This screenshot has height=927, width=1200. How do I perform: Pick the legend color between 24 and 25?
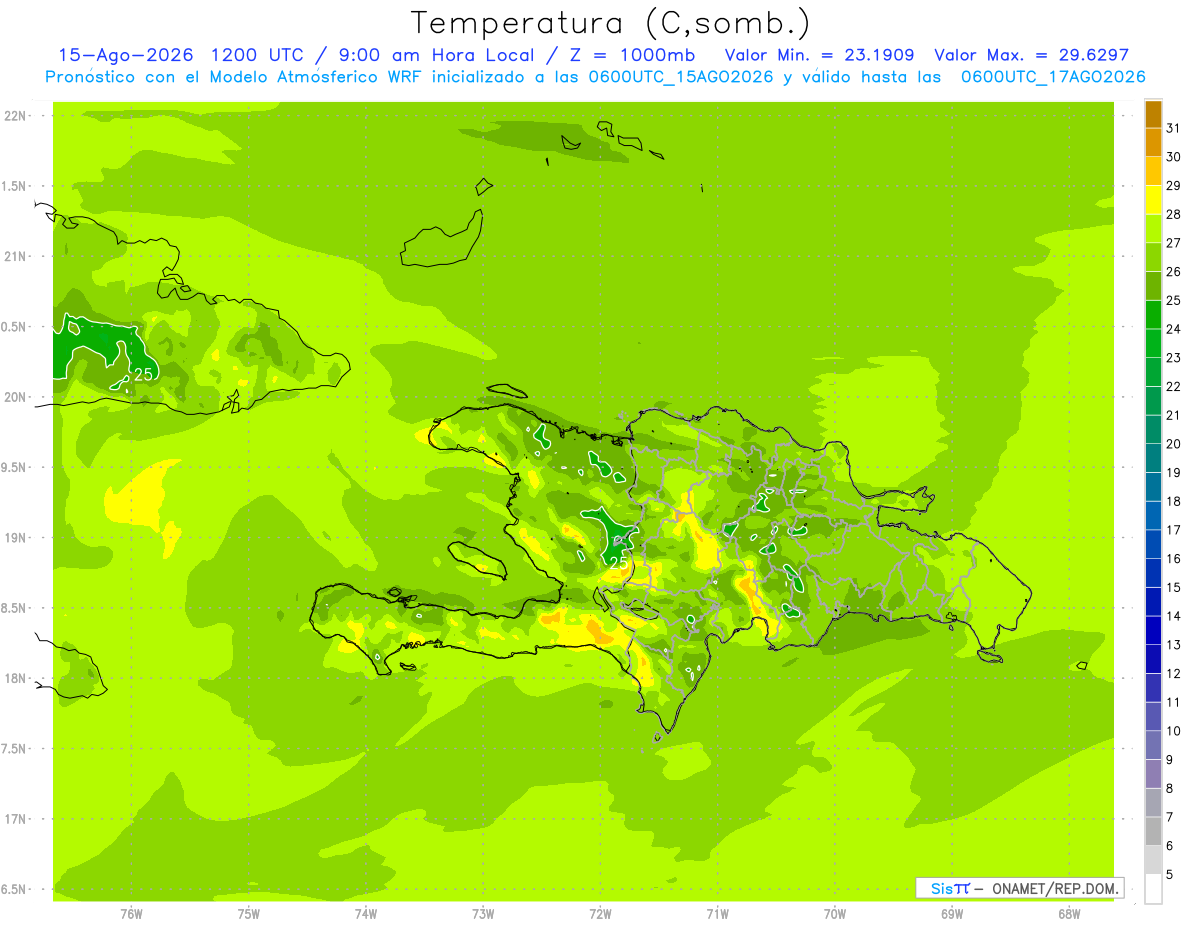[x=1153, y=315]
